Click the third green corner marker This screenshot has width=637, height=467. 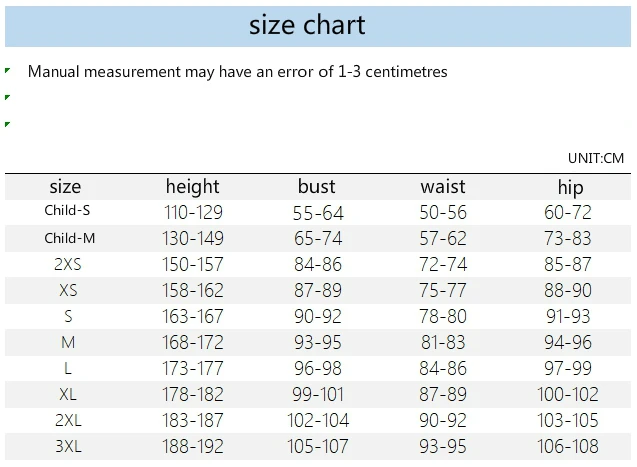pos(7,124)
